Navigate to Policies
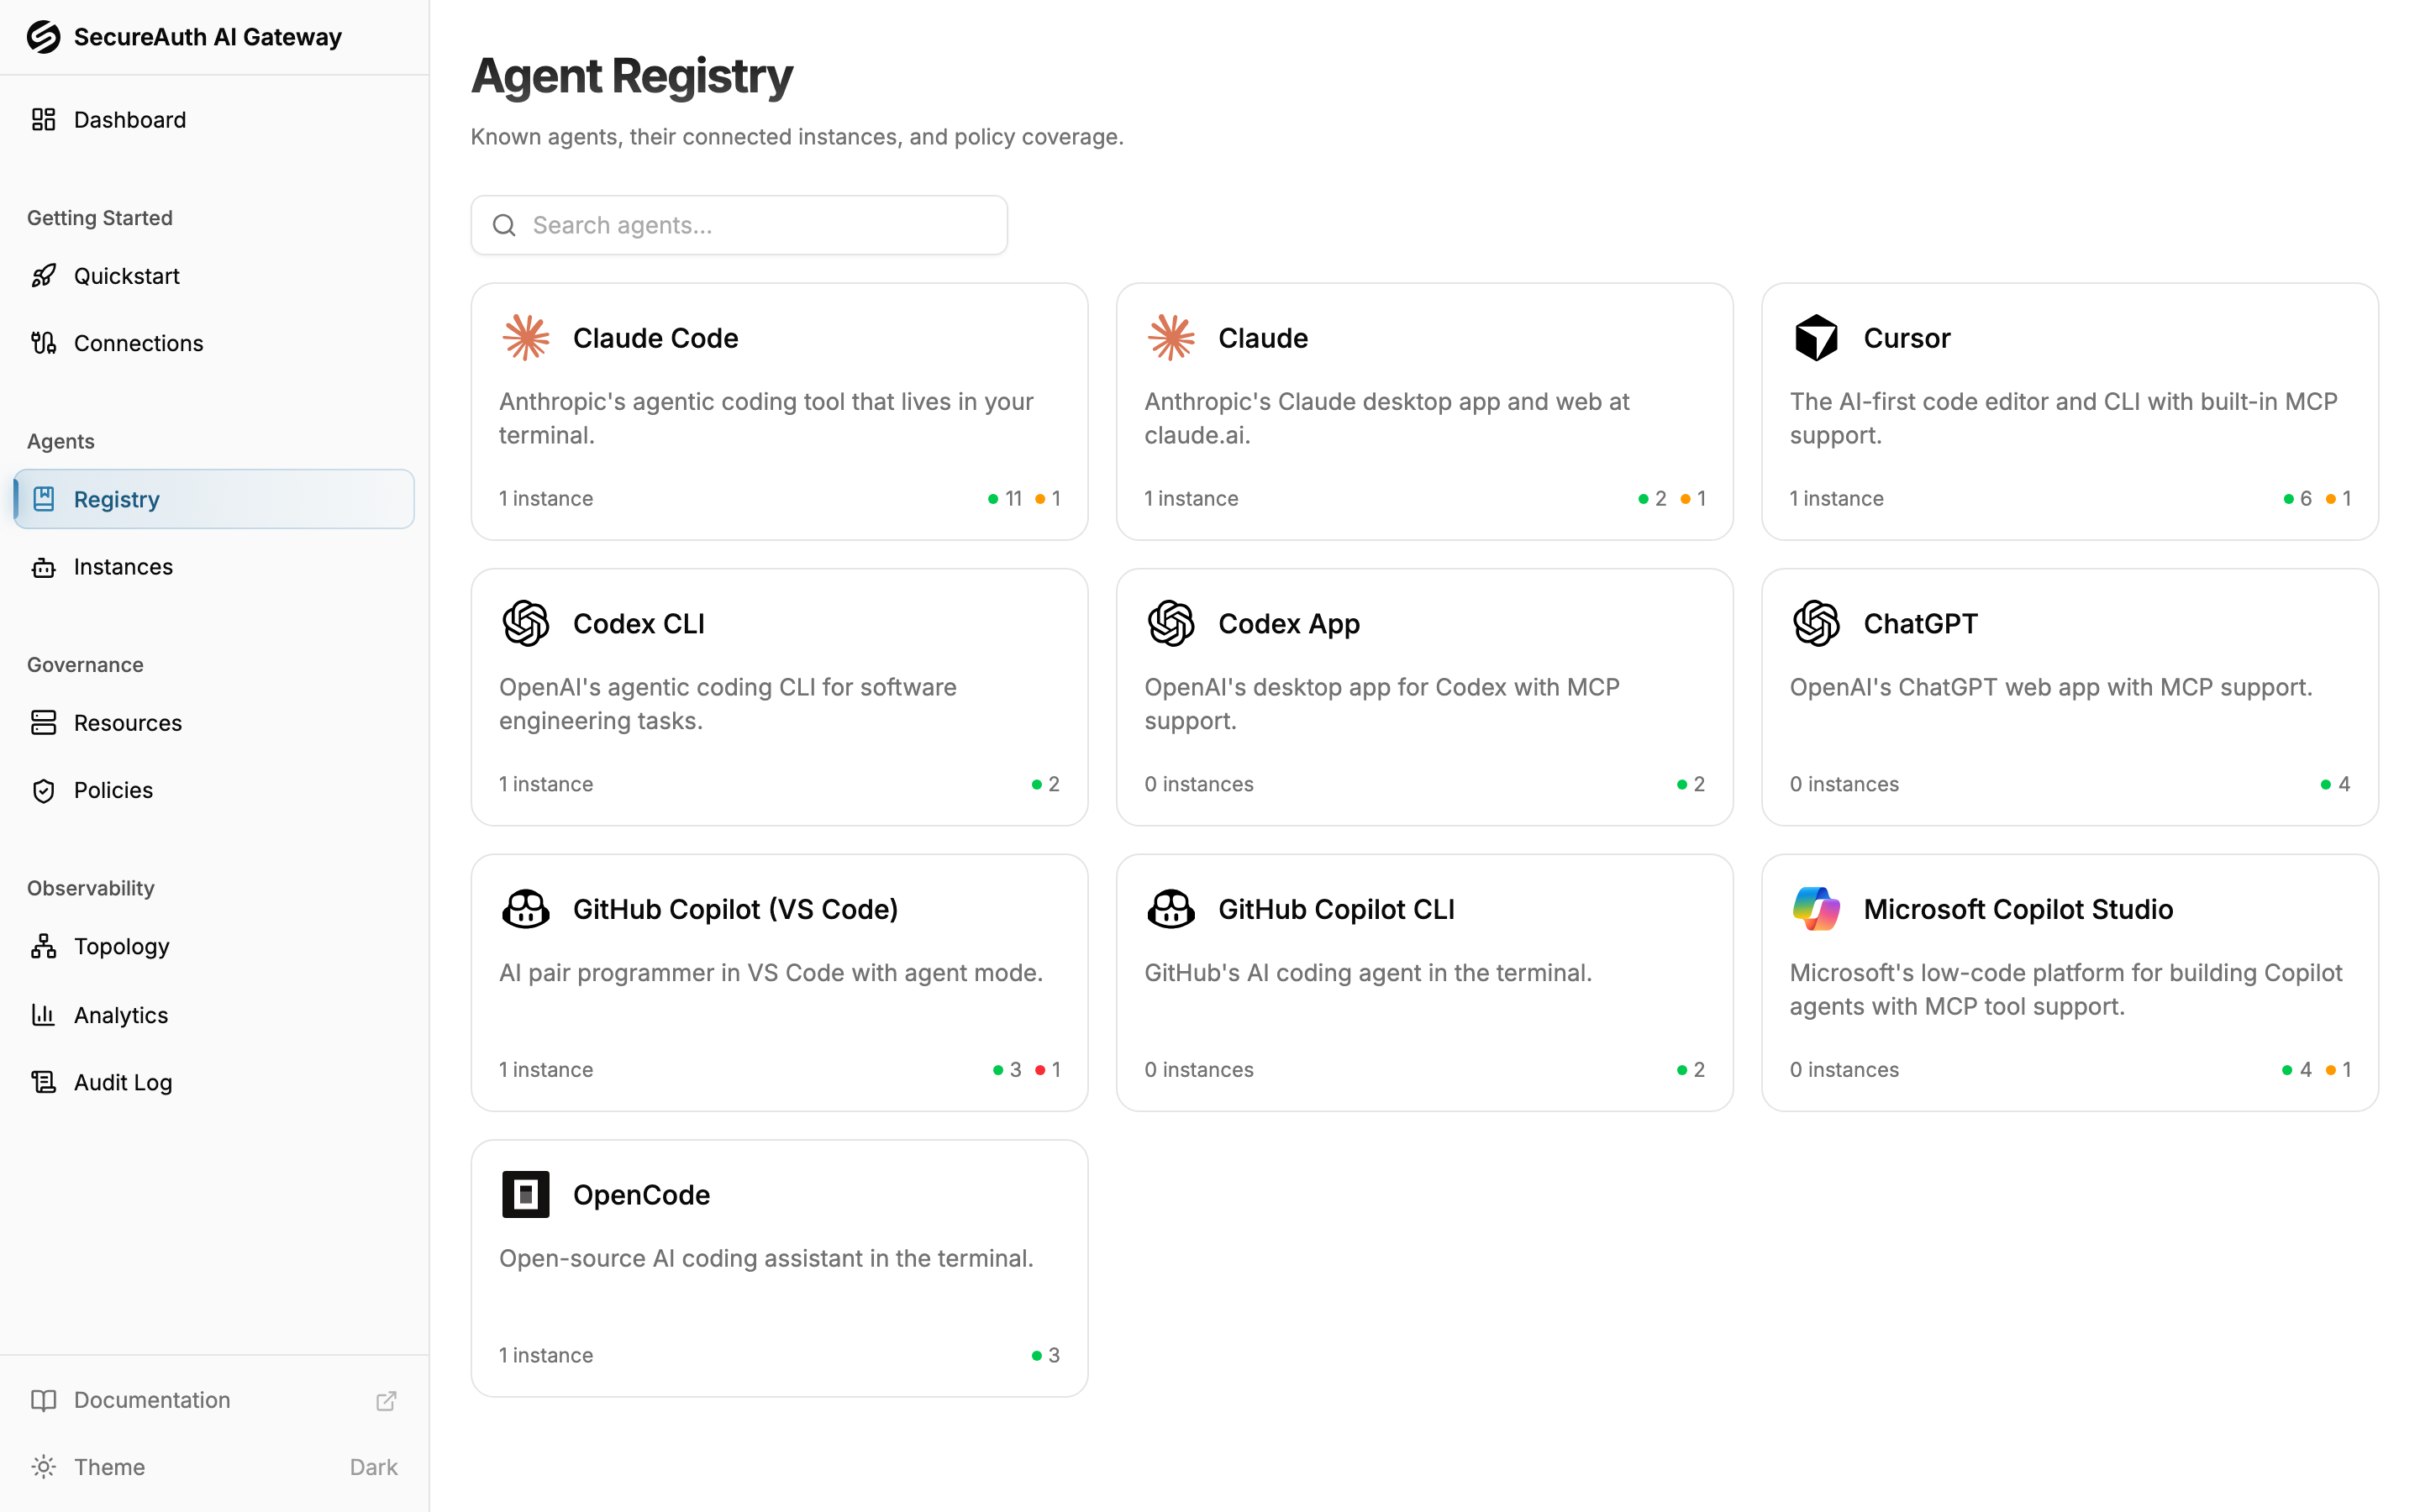Viewport: 2420px width, 1512px height. click(x=214, y=790)
